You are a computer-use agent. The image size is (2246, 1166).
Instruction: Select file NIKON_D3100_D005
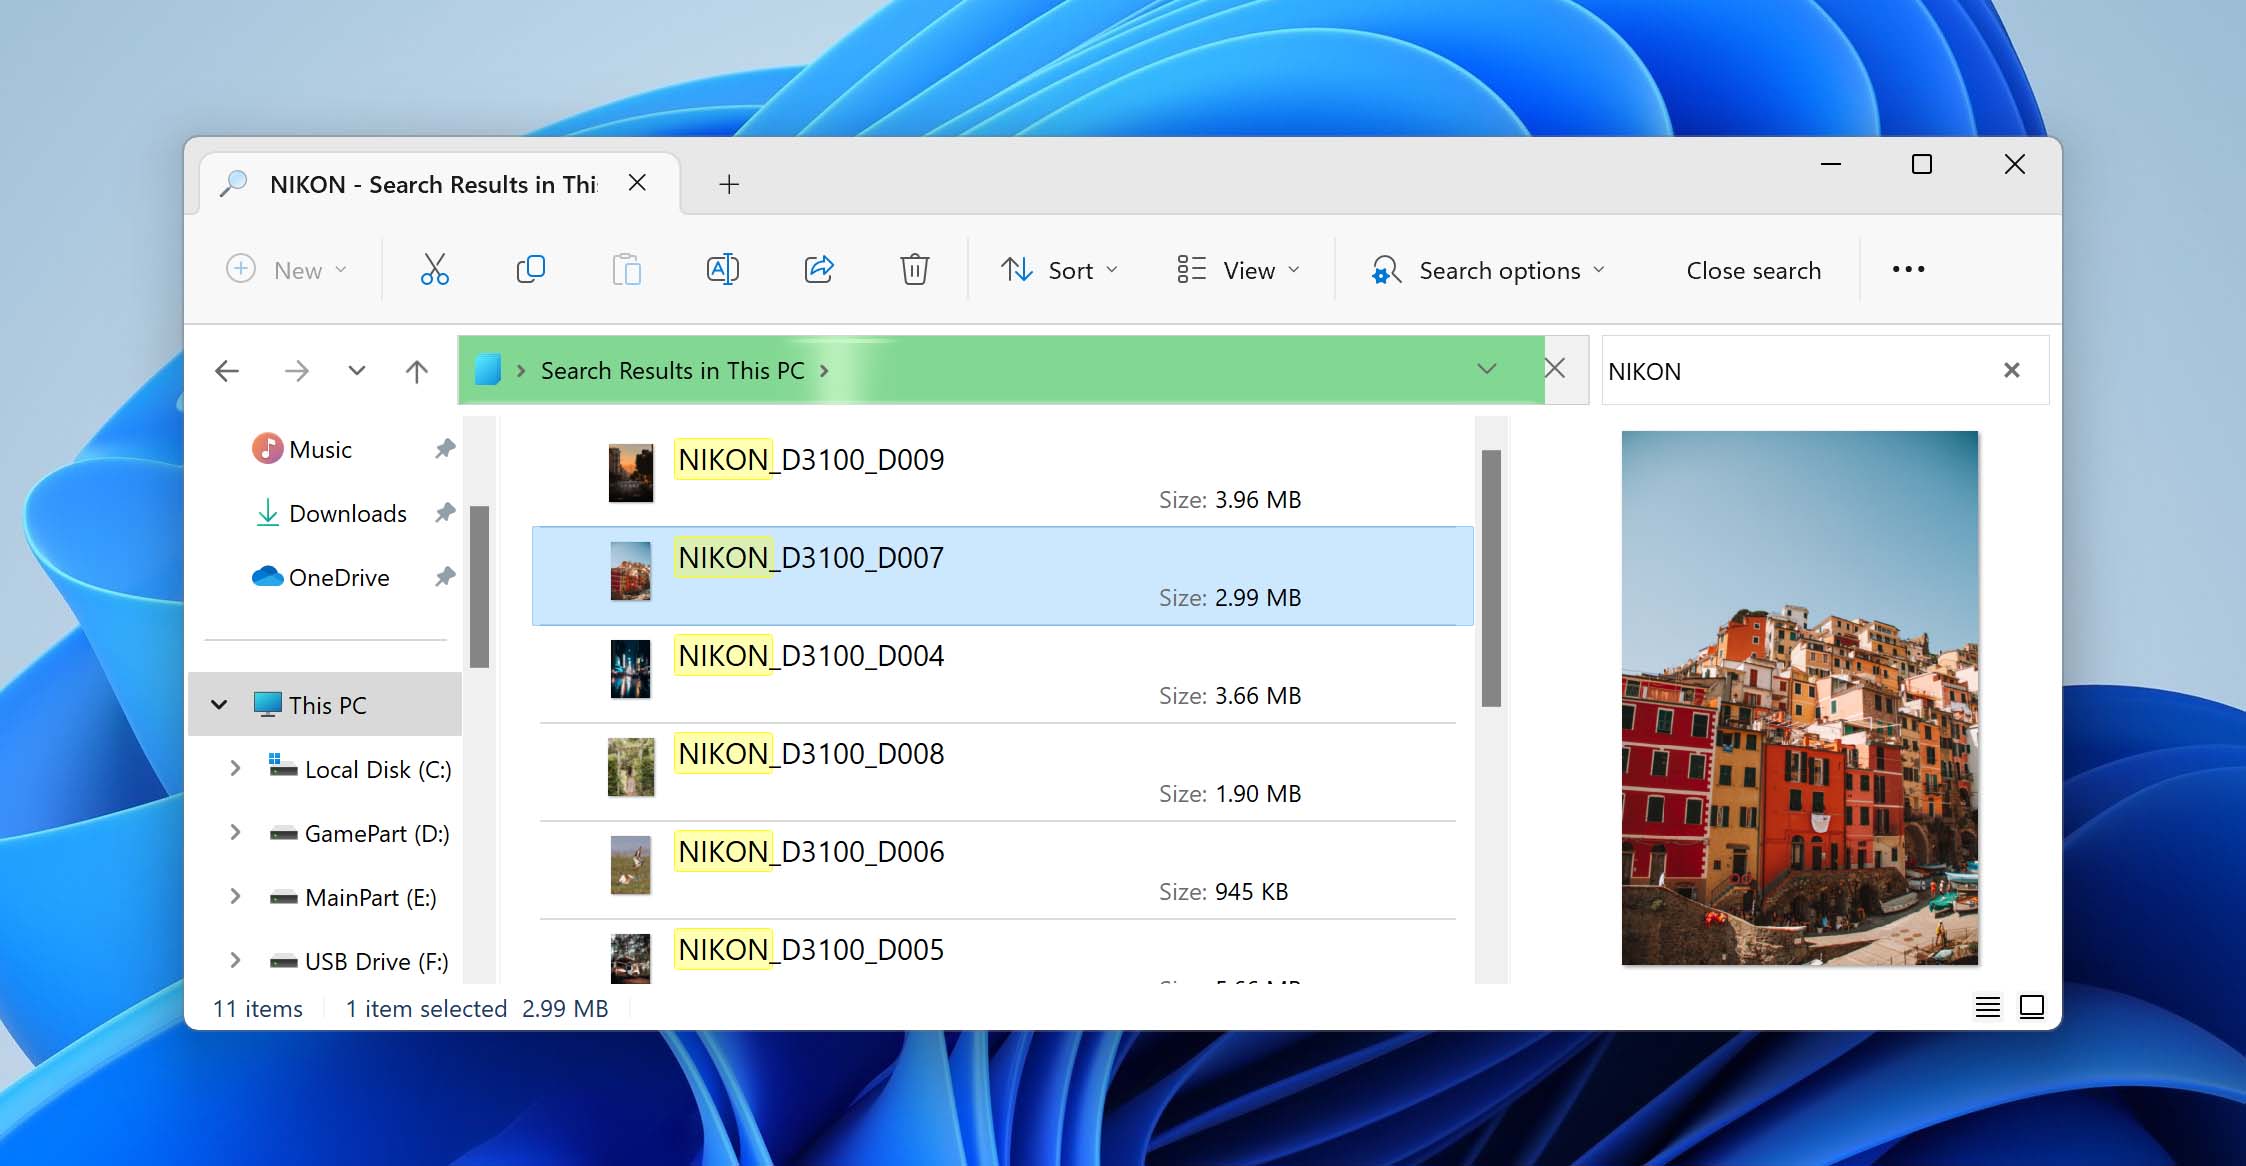click(x=1002, y=953)
